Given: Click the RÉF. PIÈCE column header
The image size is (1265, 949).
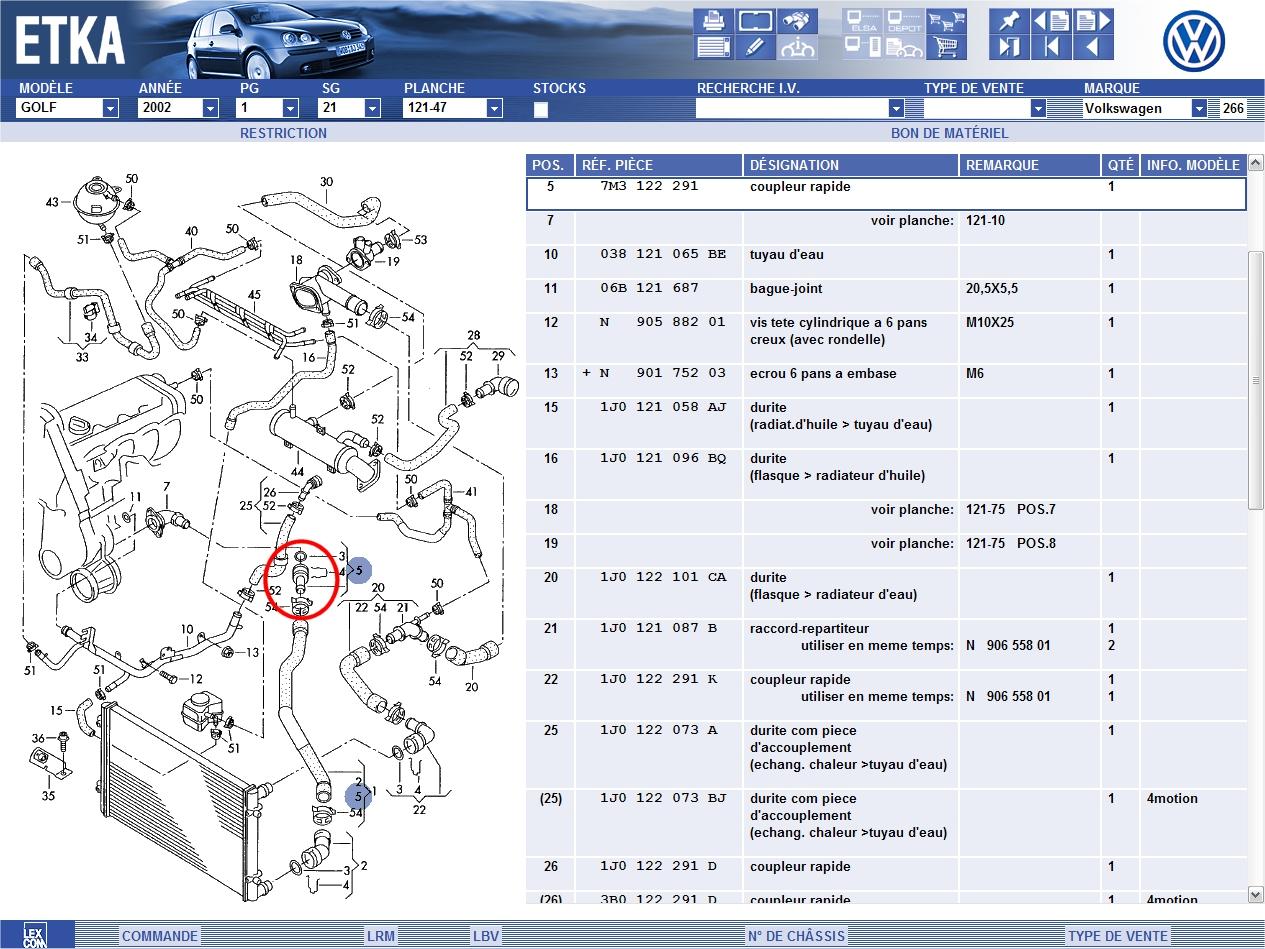Looking at the screenshot, I should (659, 165).
